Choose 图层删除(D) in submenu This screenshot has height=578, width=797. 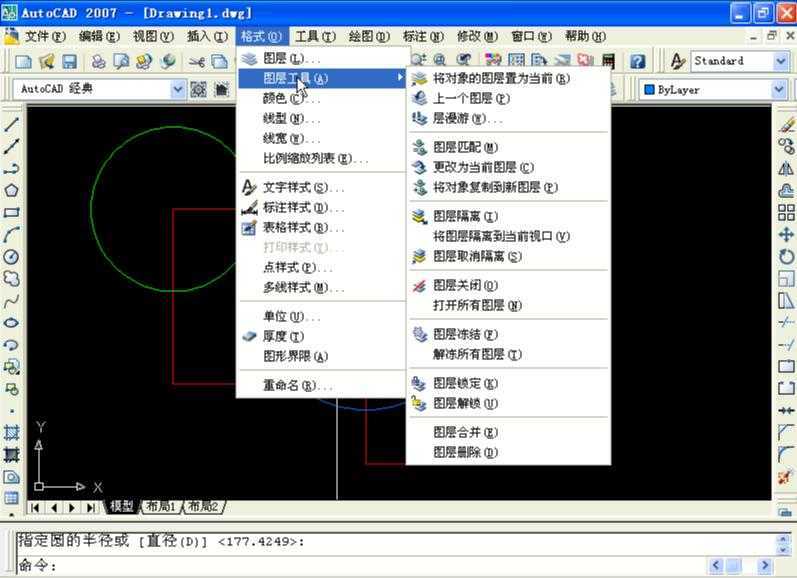[x=509, y=452]
